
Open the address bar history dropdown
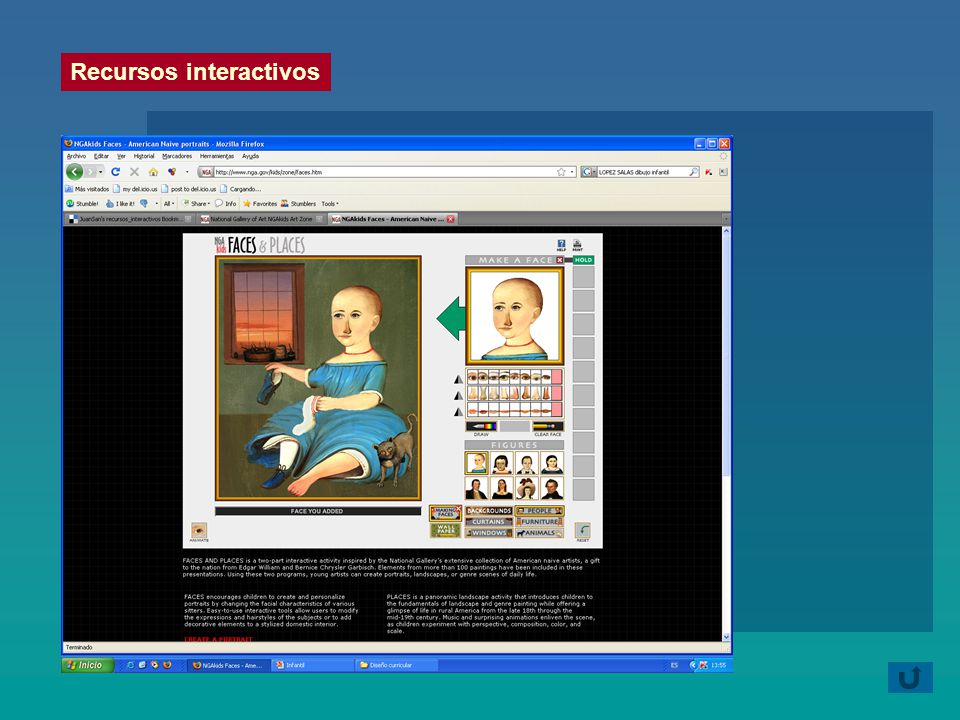click(x=572, y=172)
